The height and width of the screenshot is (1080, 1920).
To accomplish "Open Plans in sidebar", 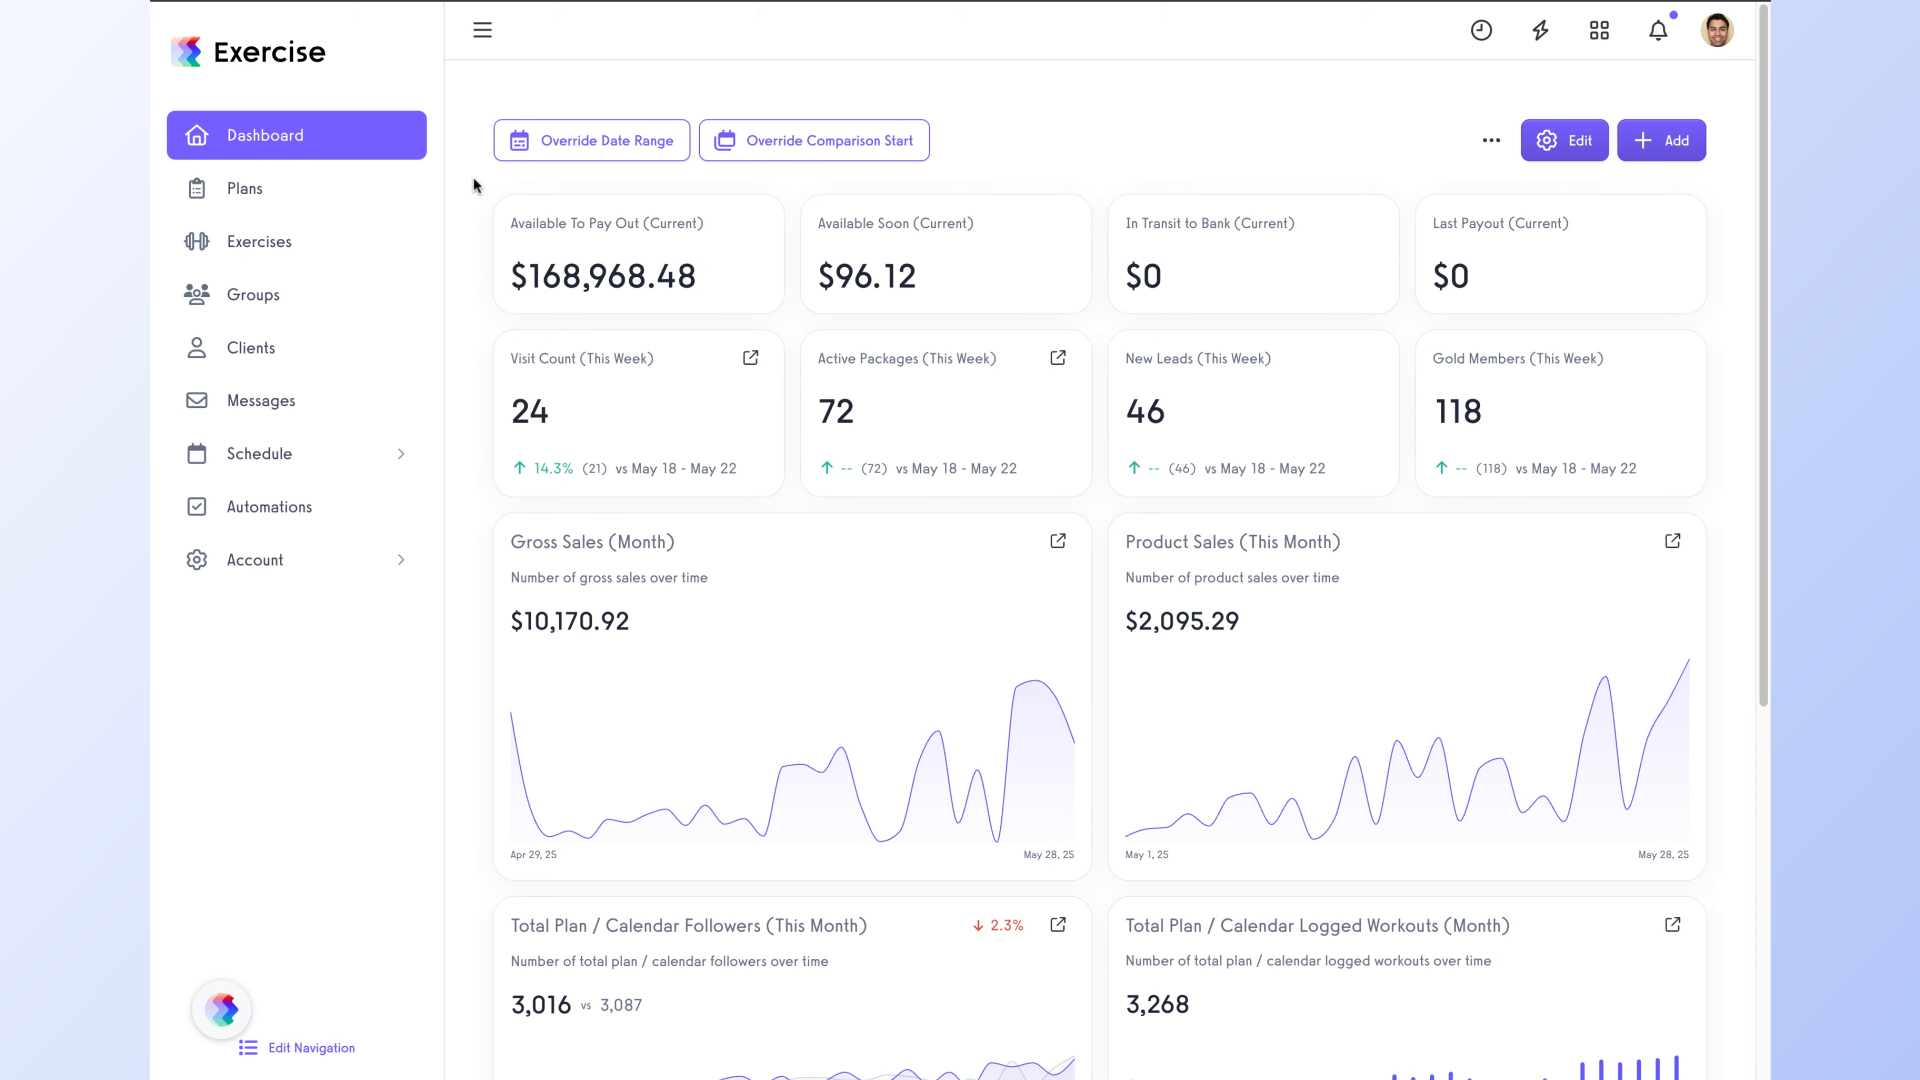I will click(297, 188).
